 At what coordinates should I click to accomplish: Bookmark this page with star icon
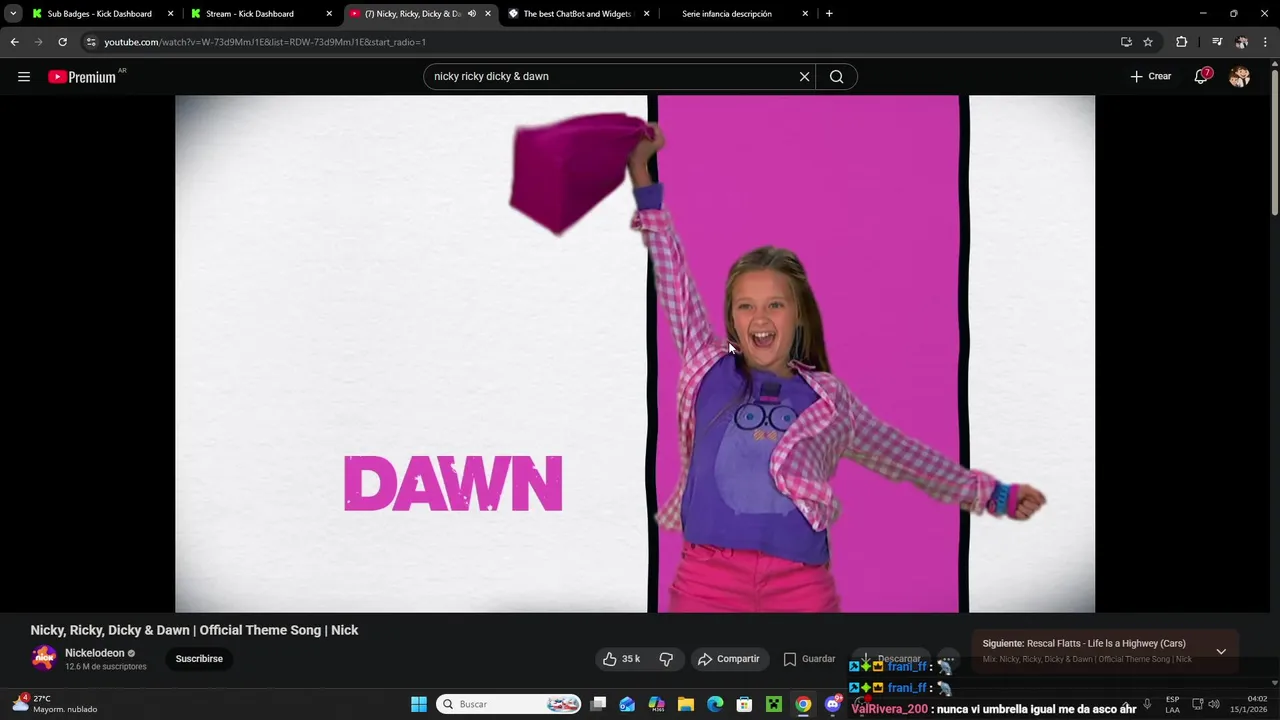pyautogui.click(x=1148, y=42)
